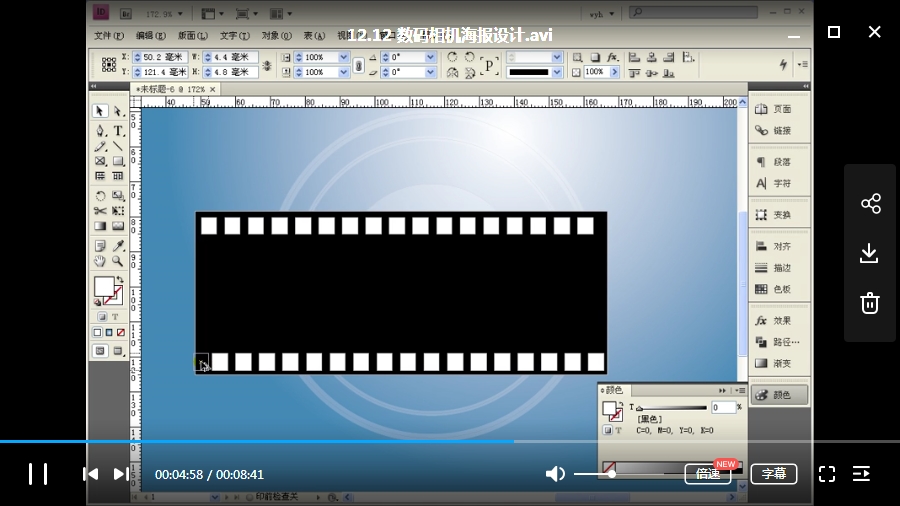900x506 pixels.
Task: Open the 编辑(E) menu
Action: [x=151, y=36]
